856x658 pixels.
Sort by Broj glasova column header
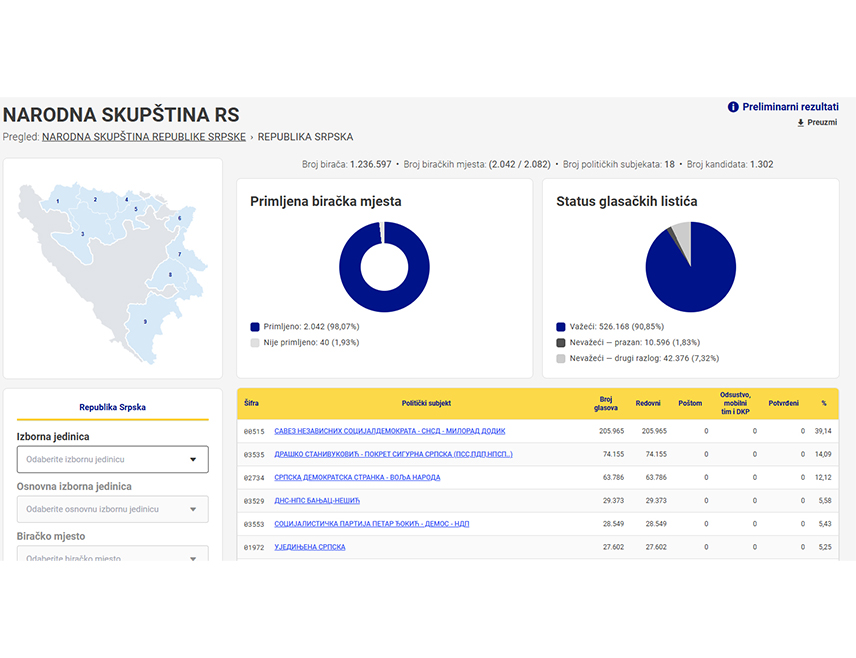point(605,404)
